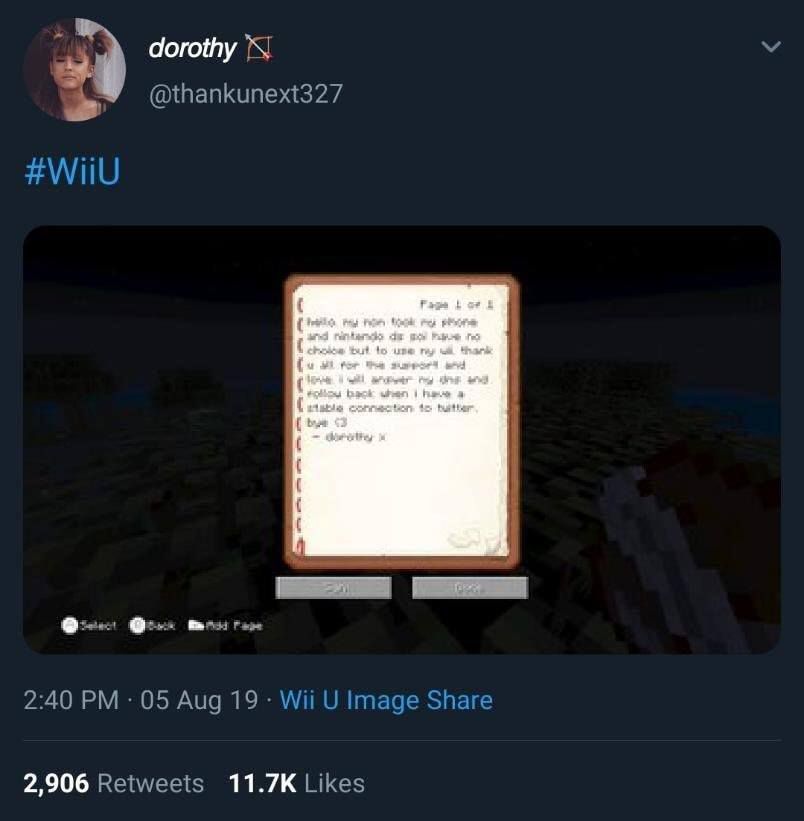Open the #WiiU hashtag
Screen dimensions: 804x821
point(72,171)
